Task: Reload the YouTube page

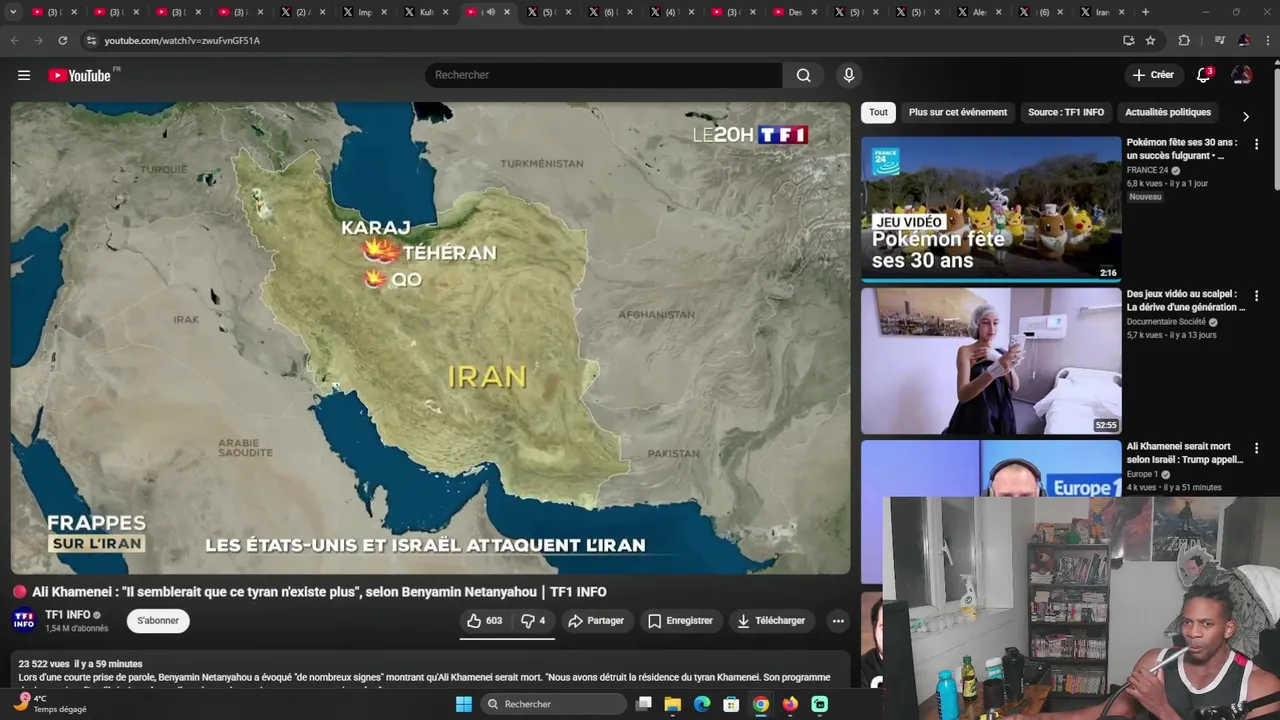Action: 62,40
